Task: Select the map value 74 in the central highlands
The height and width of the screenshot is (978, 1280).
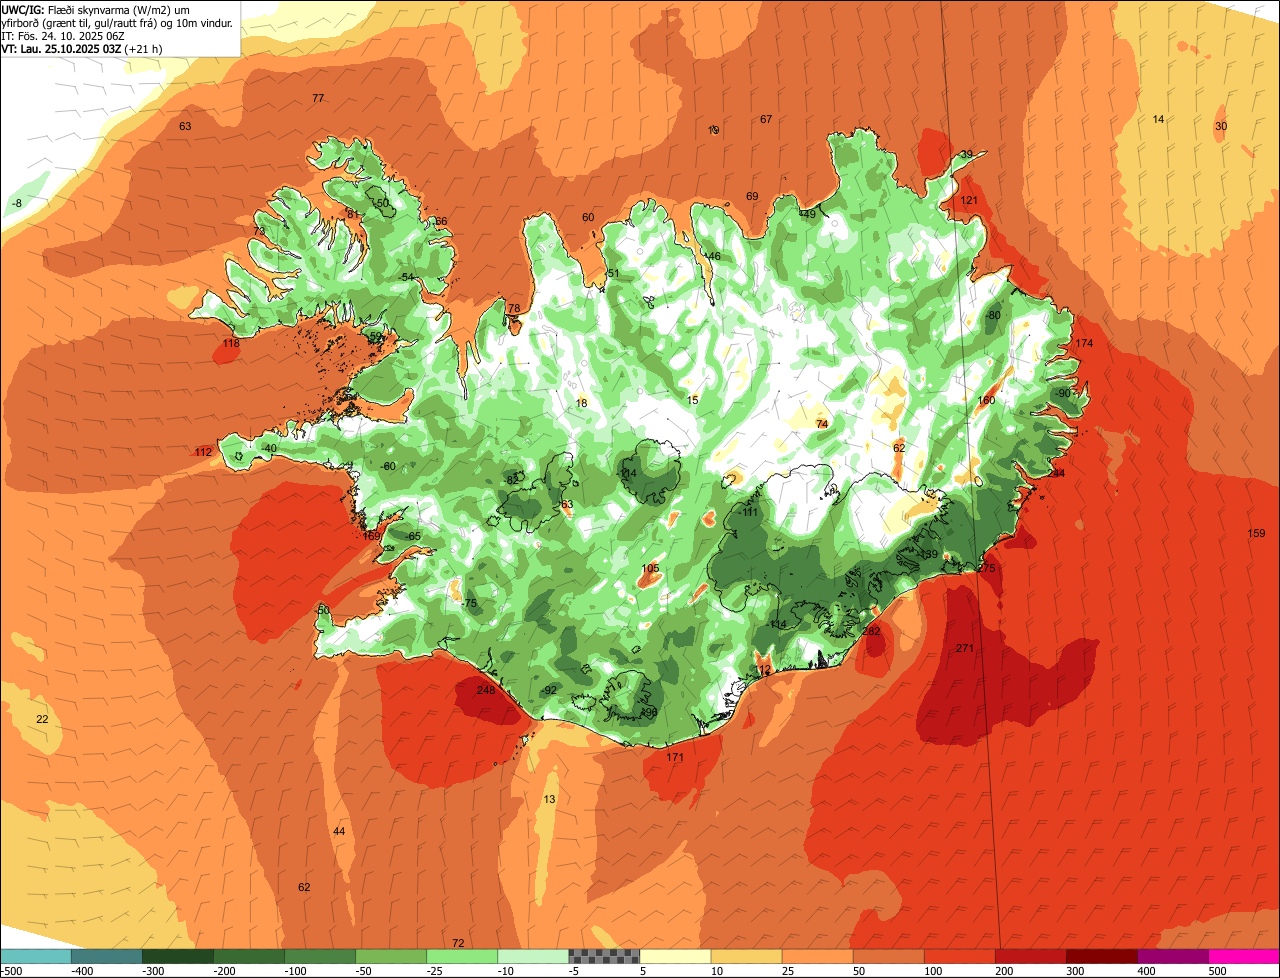Action: [x=822, y=424]
